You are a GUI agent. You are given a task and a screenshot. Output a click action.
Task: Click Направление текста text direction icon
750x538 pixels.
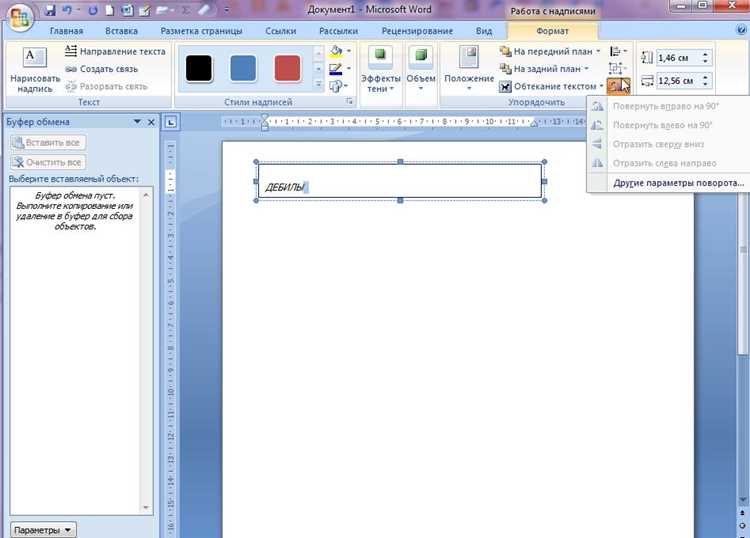point(71,51)
